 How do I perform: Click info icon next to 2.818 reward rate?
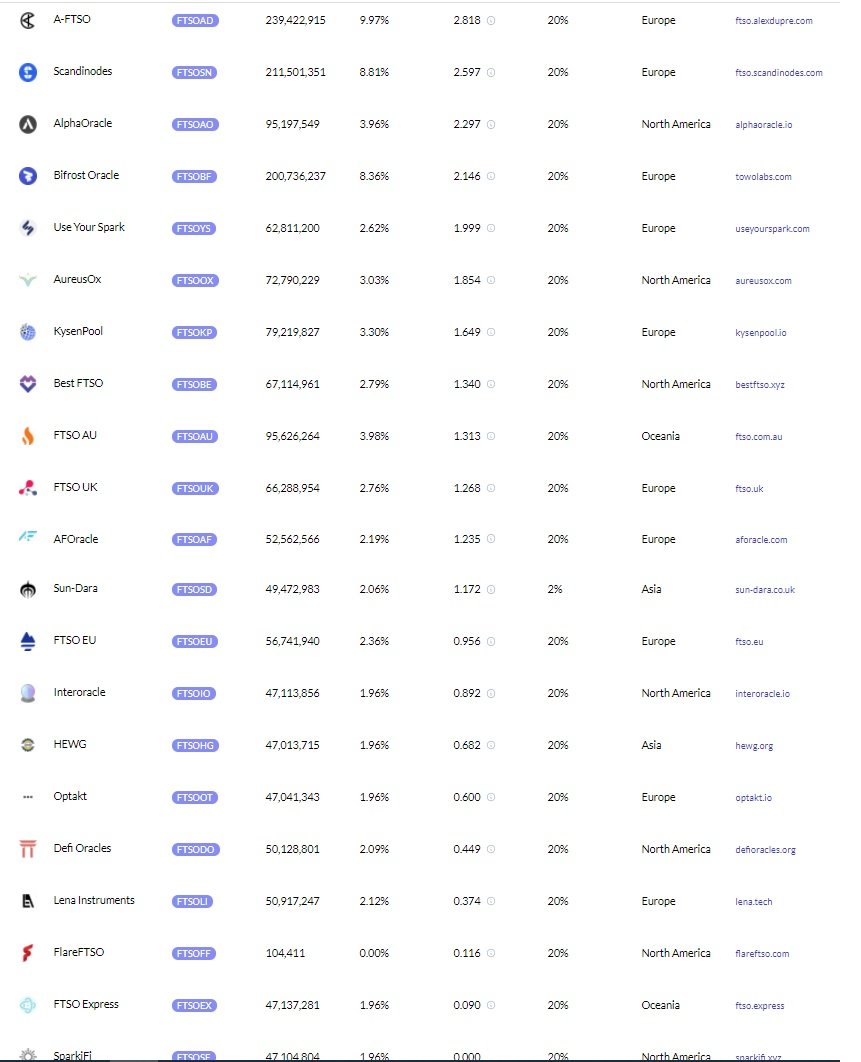(491, 20)
